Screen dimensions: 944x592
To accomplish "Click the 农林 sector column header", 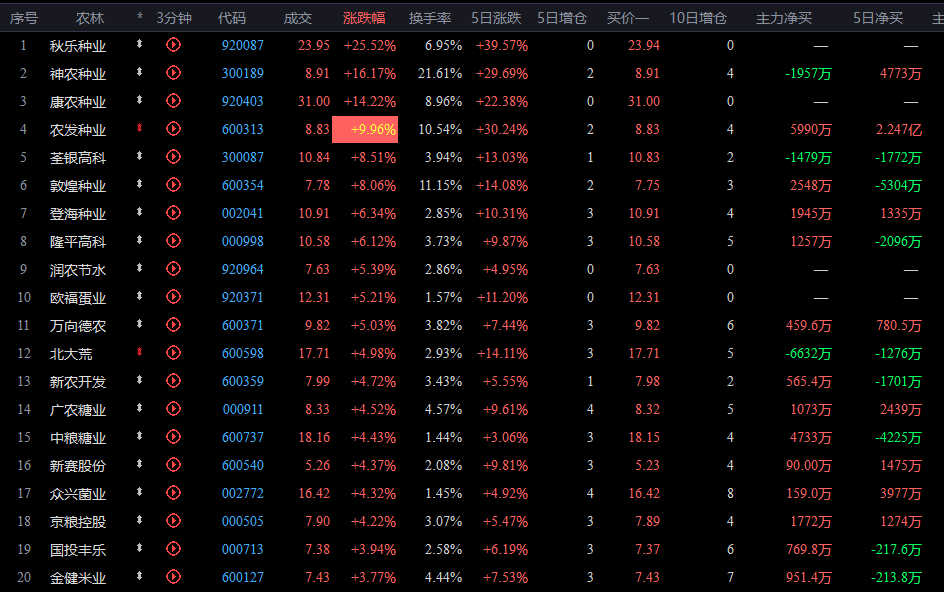I will point(90,18).
